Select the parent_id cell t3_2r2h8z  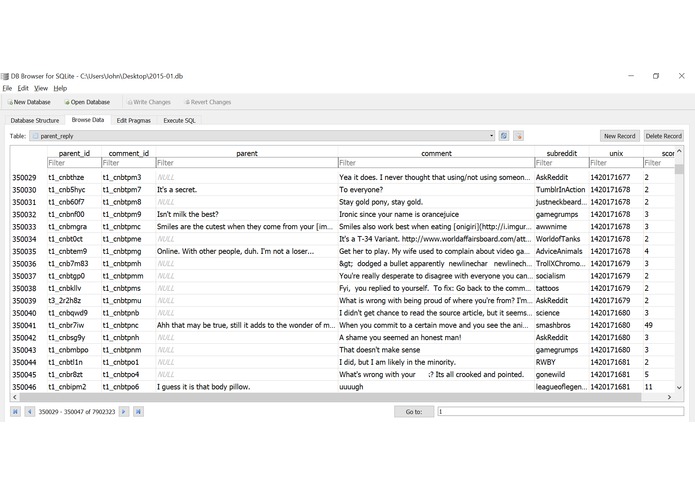pyautogui.click(x=74, y=301)
